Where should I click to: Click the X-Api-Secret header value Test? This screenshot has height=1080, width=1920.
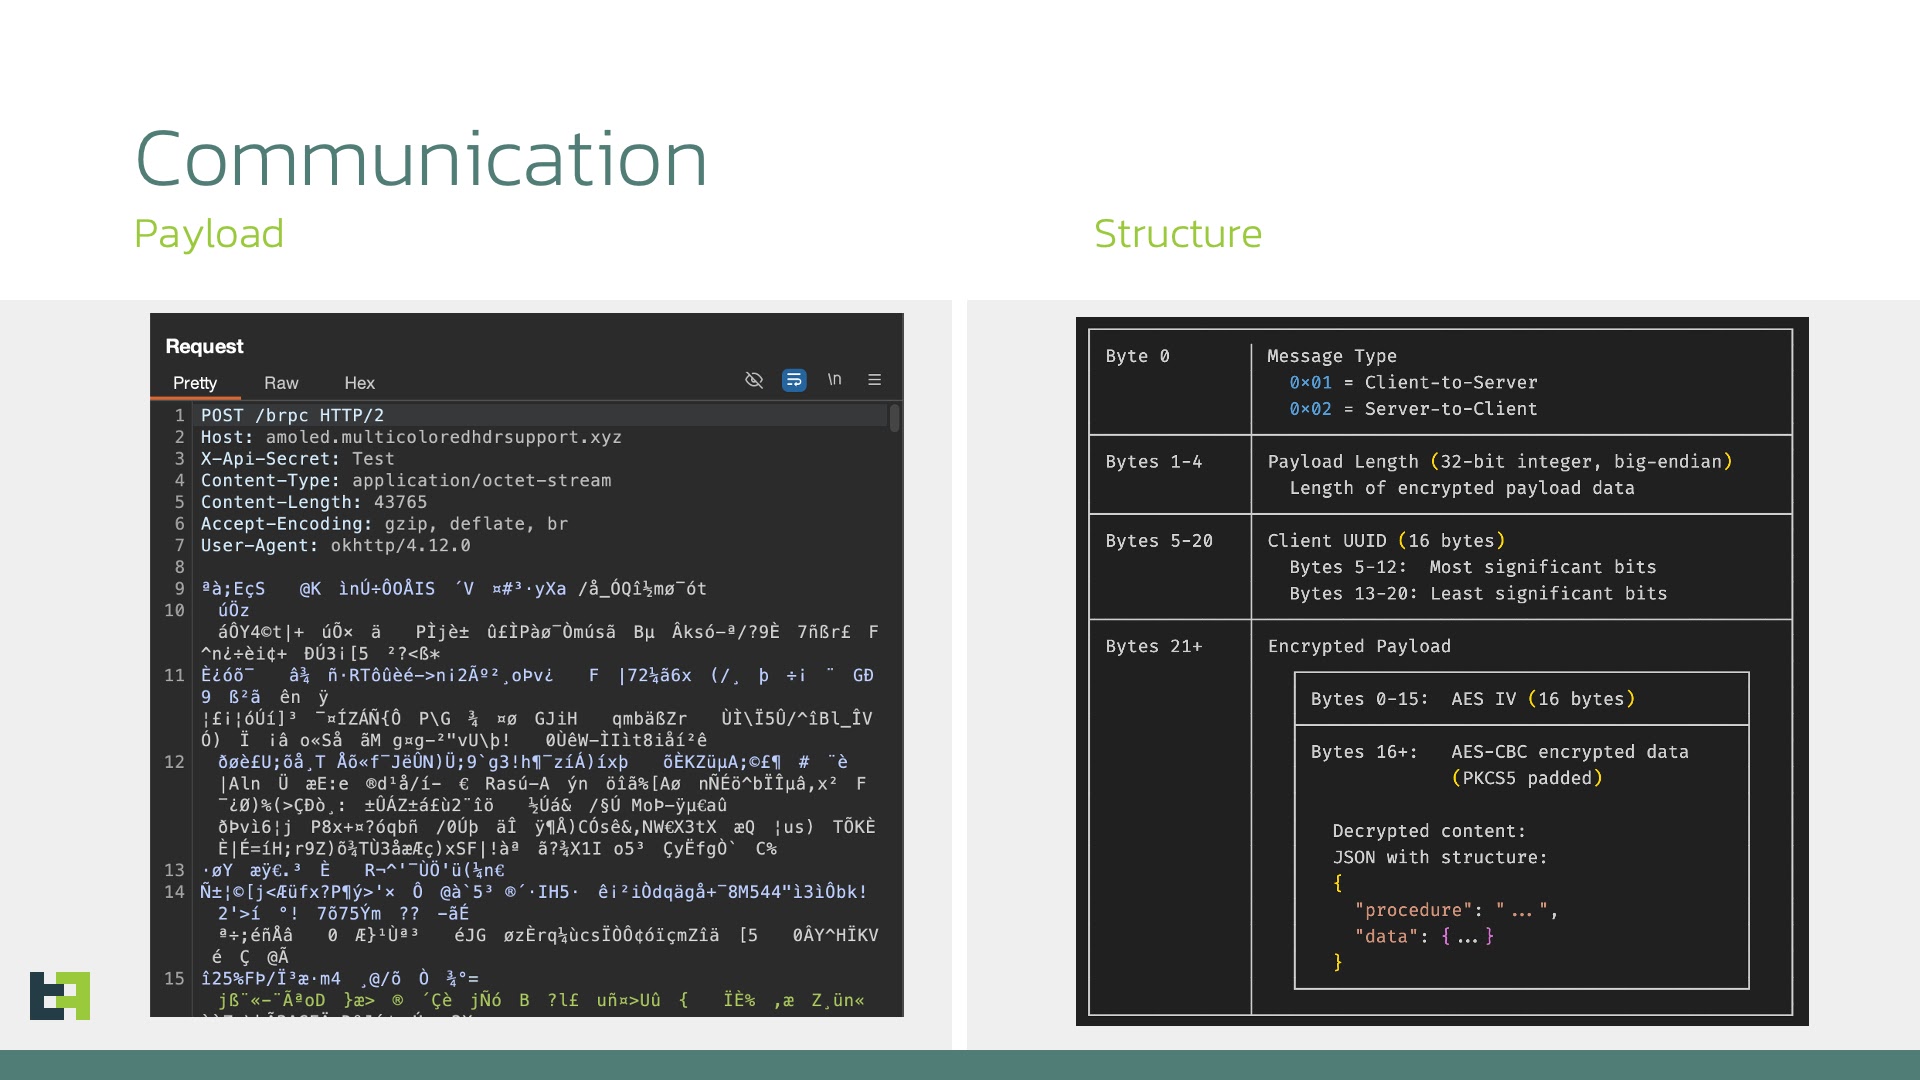tap(373, 459)
